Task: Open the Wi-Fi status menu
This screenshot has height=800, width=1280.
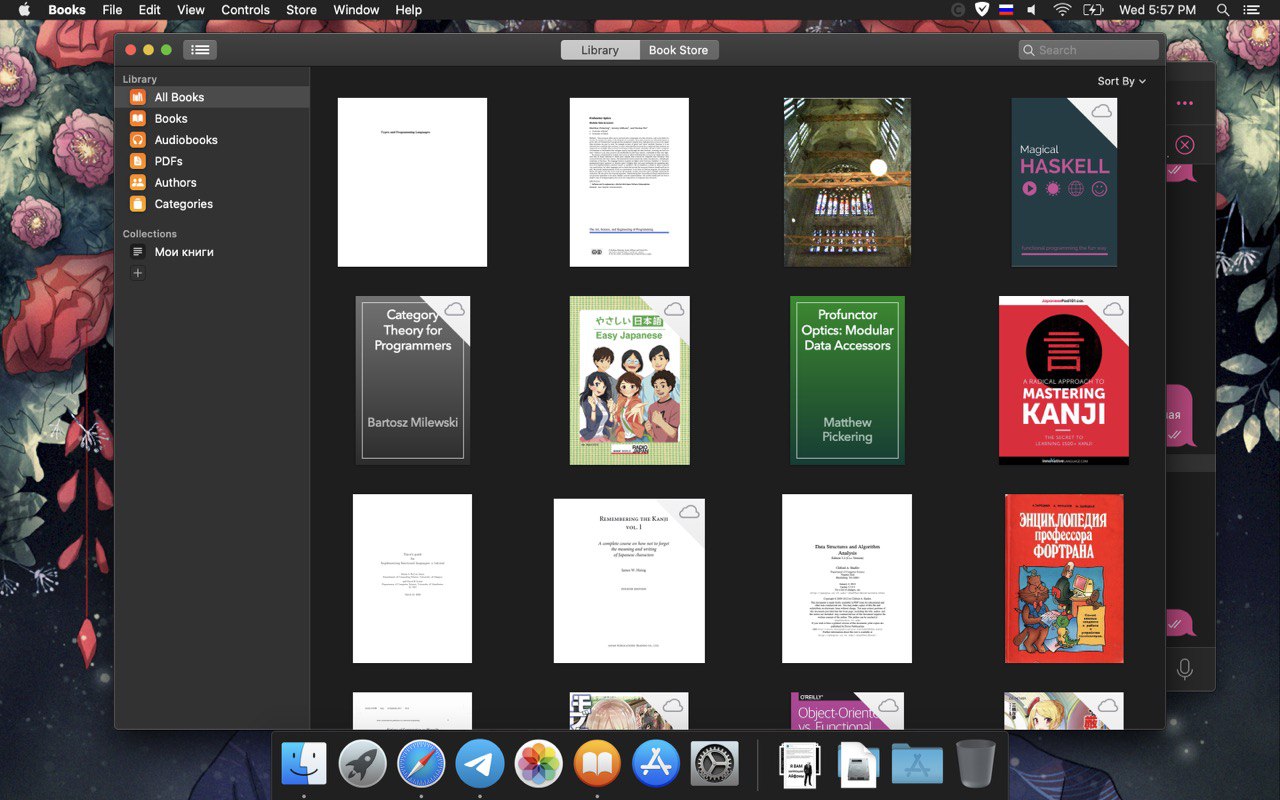Action: 1062,10
